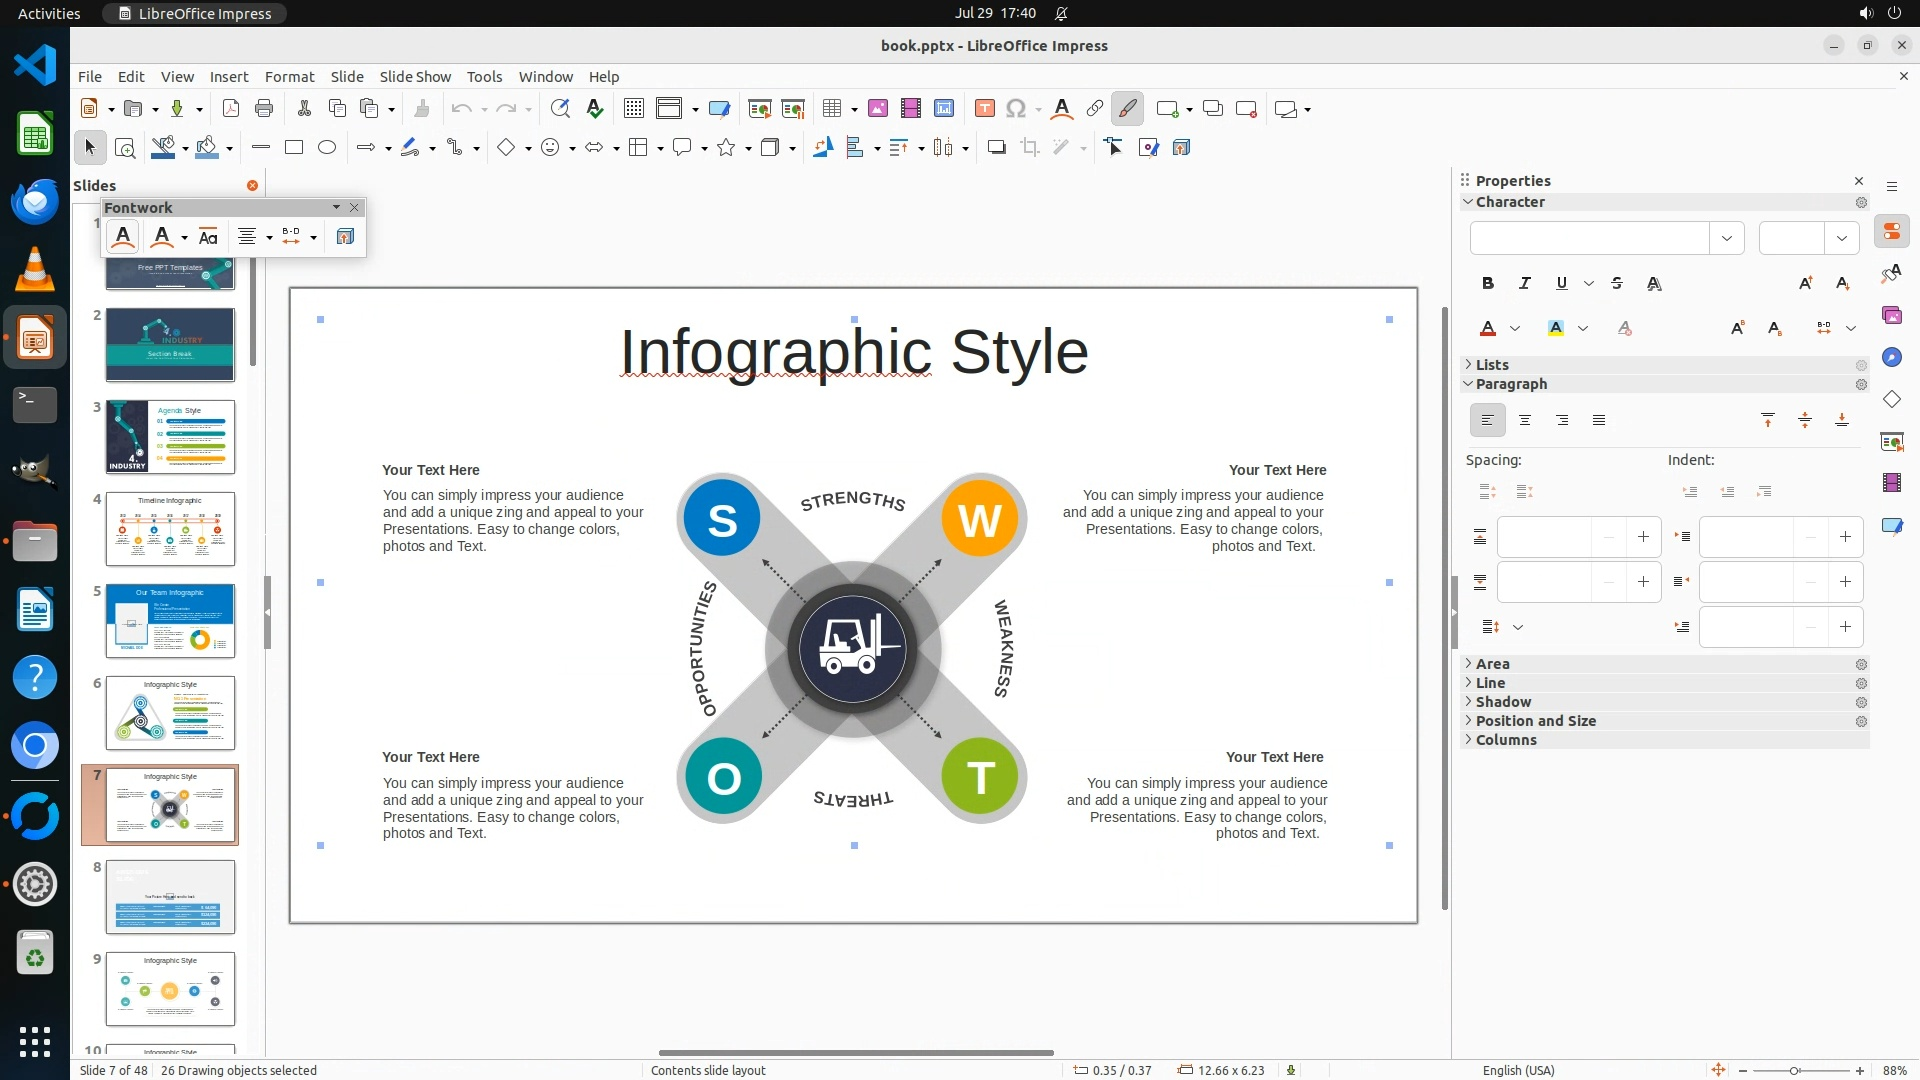The width and height of the screenshot is (1920, 1080).
Task: Click the Insert Text Box icon
Action: click(x=984, y=109)
